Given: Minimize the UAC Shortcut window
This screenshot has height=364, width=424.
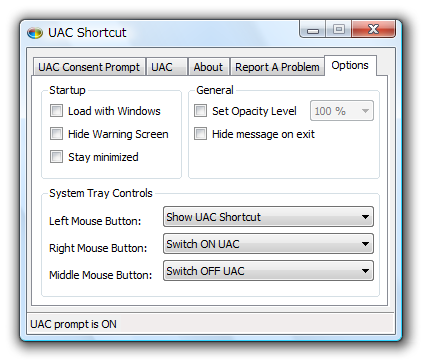Looking at the screenshot, I should tap(313, 29).
